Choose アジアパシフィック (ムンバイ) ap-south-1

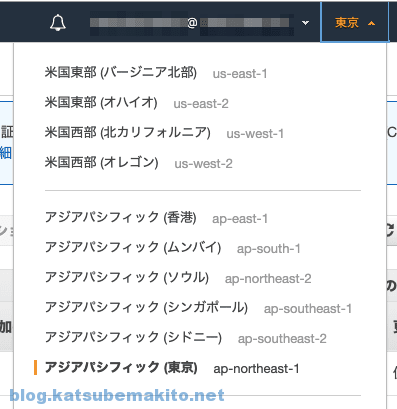click(x=173, y=248)
